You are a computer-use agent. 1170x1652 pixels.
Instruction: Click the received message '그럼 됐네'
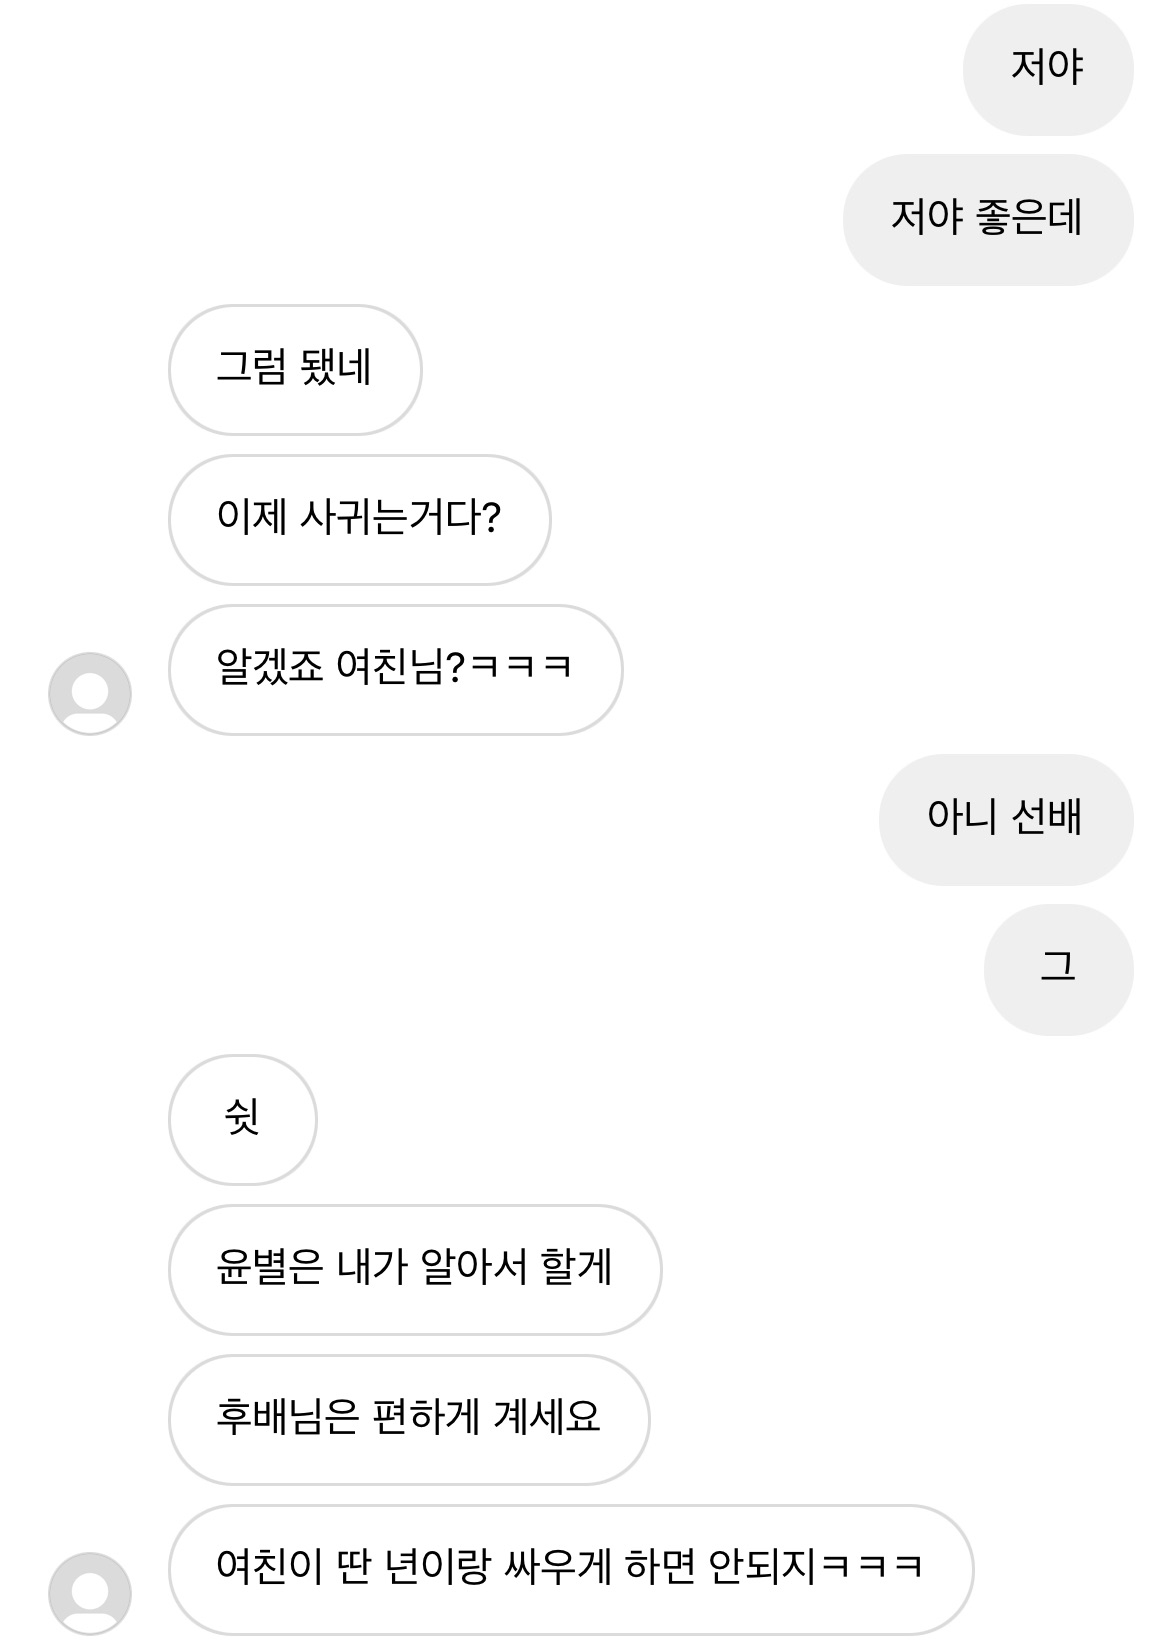294,369
